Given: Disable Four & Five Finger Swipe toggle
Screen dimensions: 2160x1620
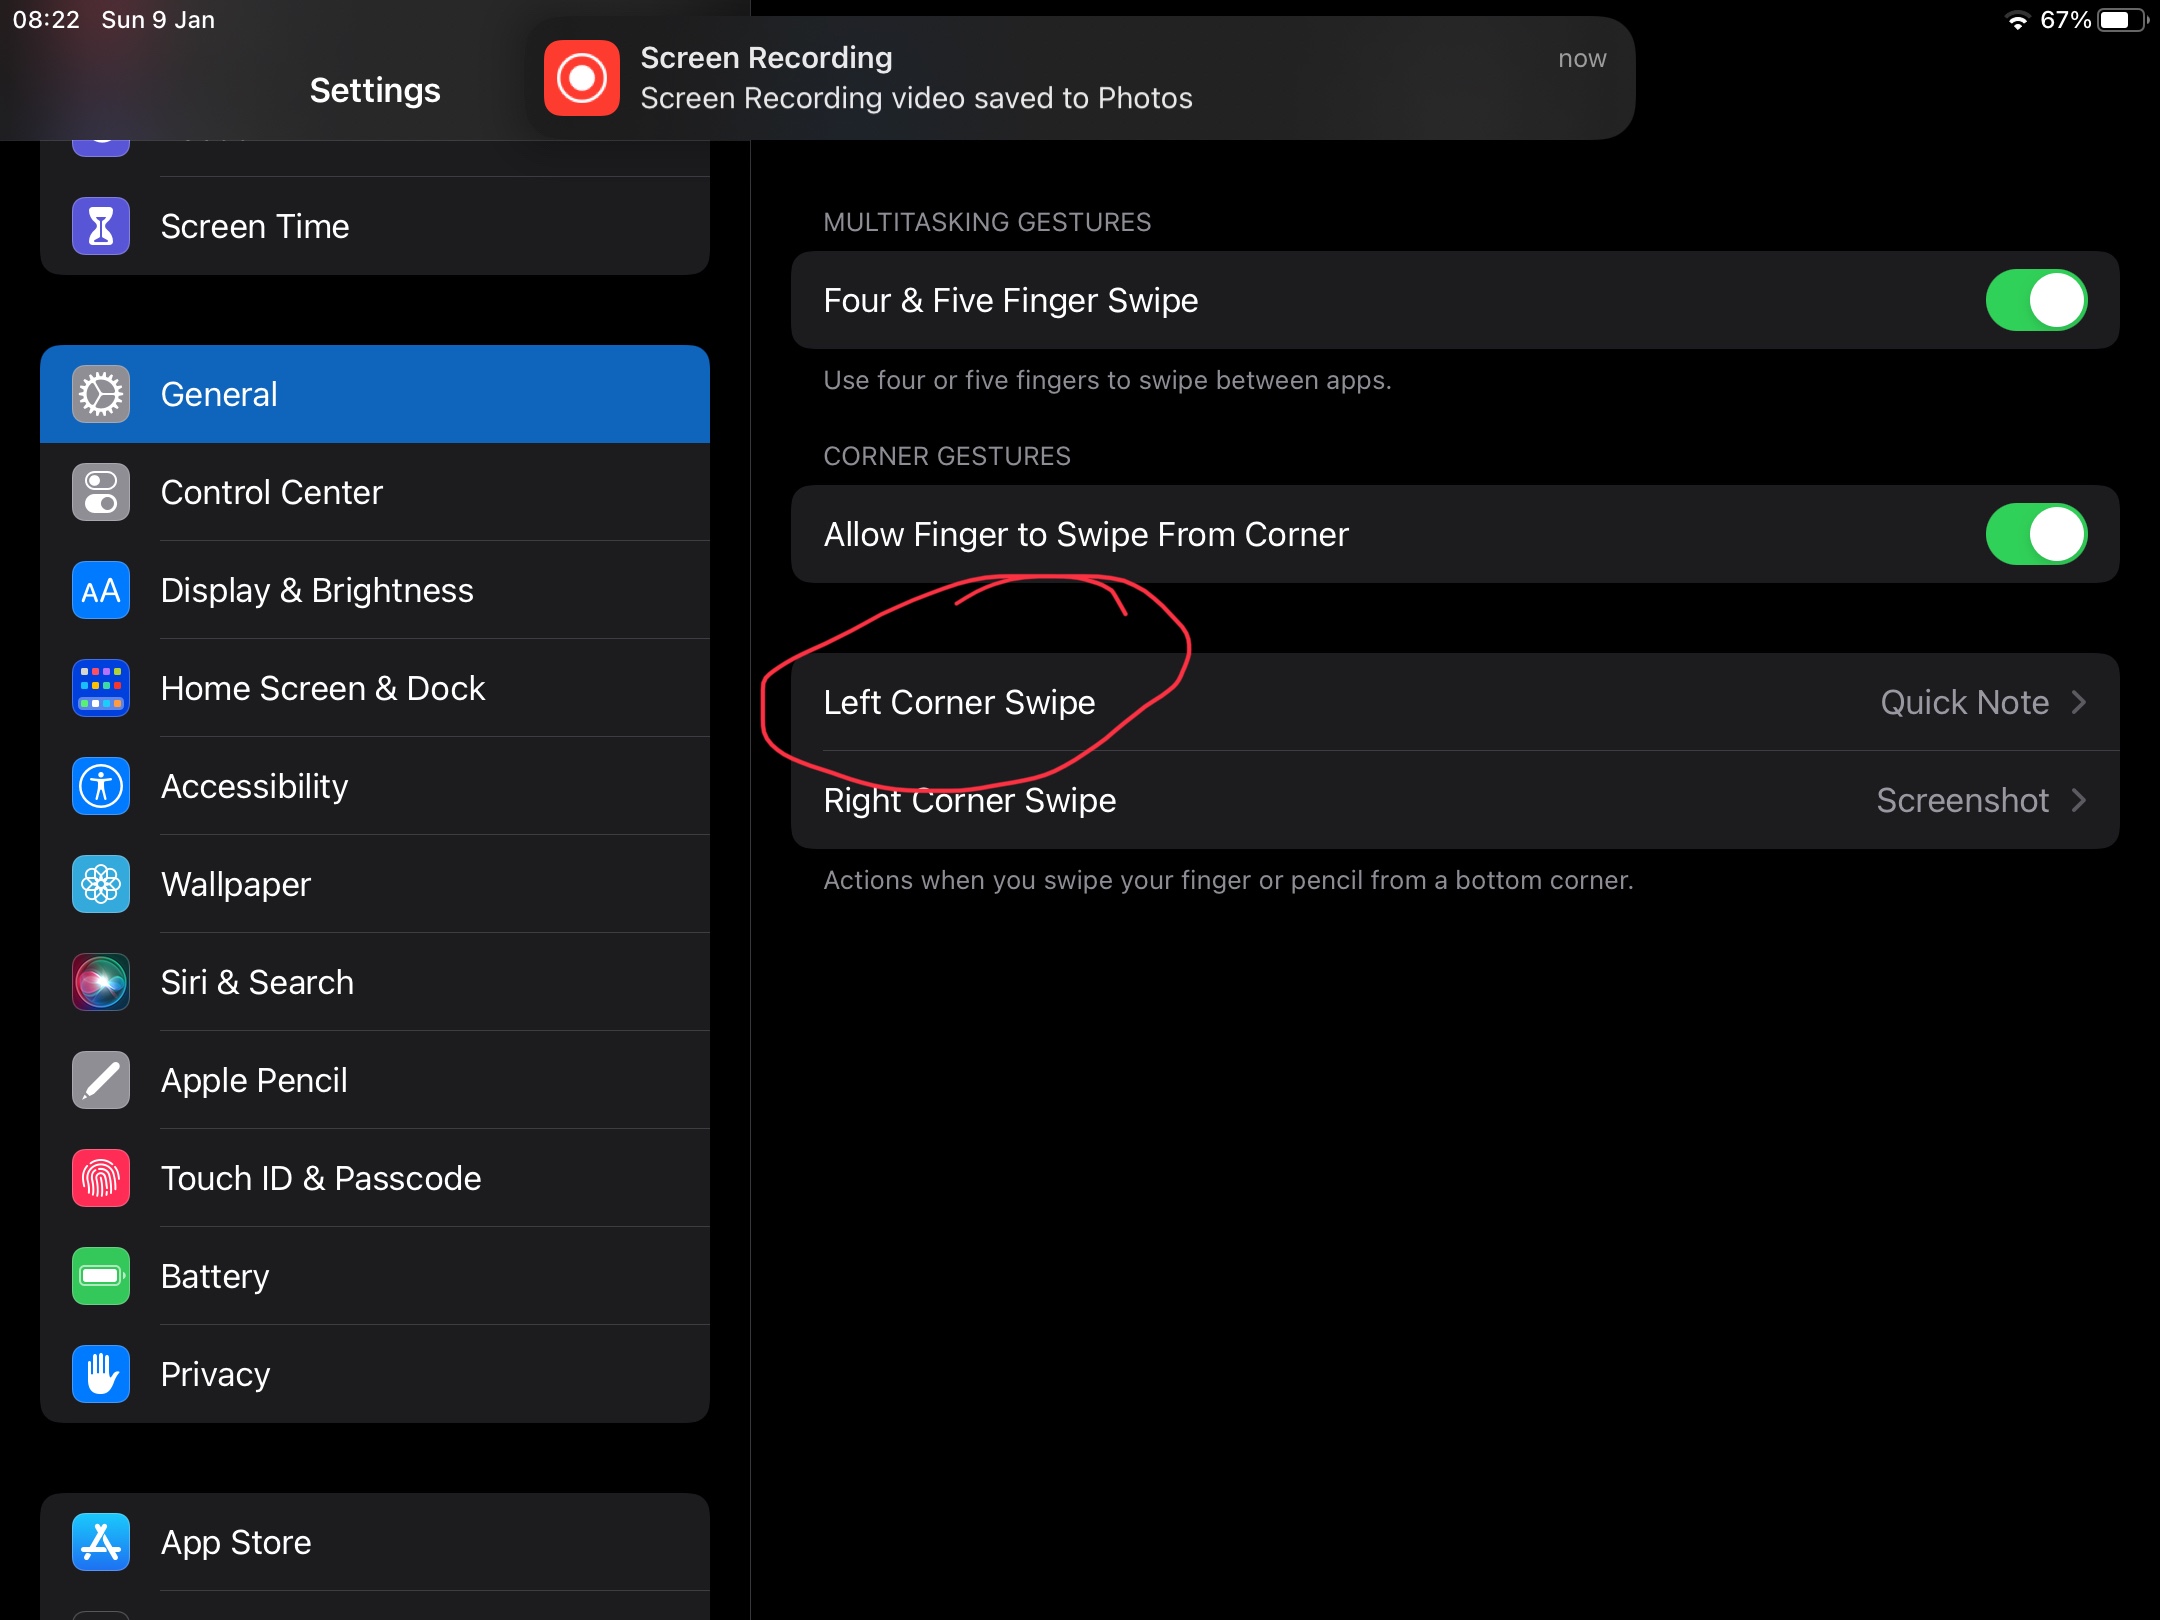Looking at the screenshot, I should tap(2035, 301).
